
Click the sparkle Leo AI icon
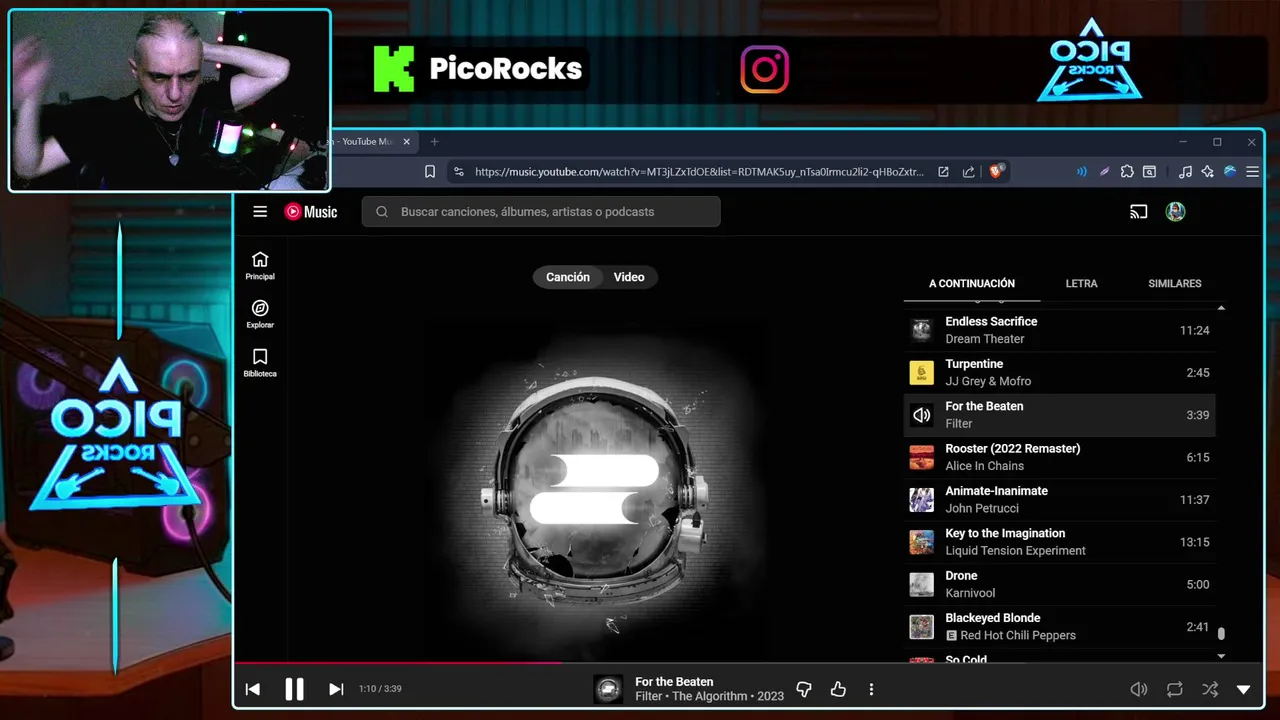pos(1208,172)
